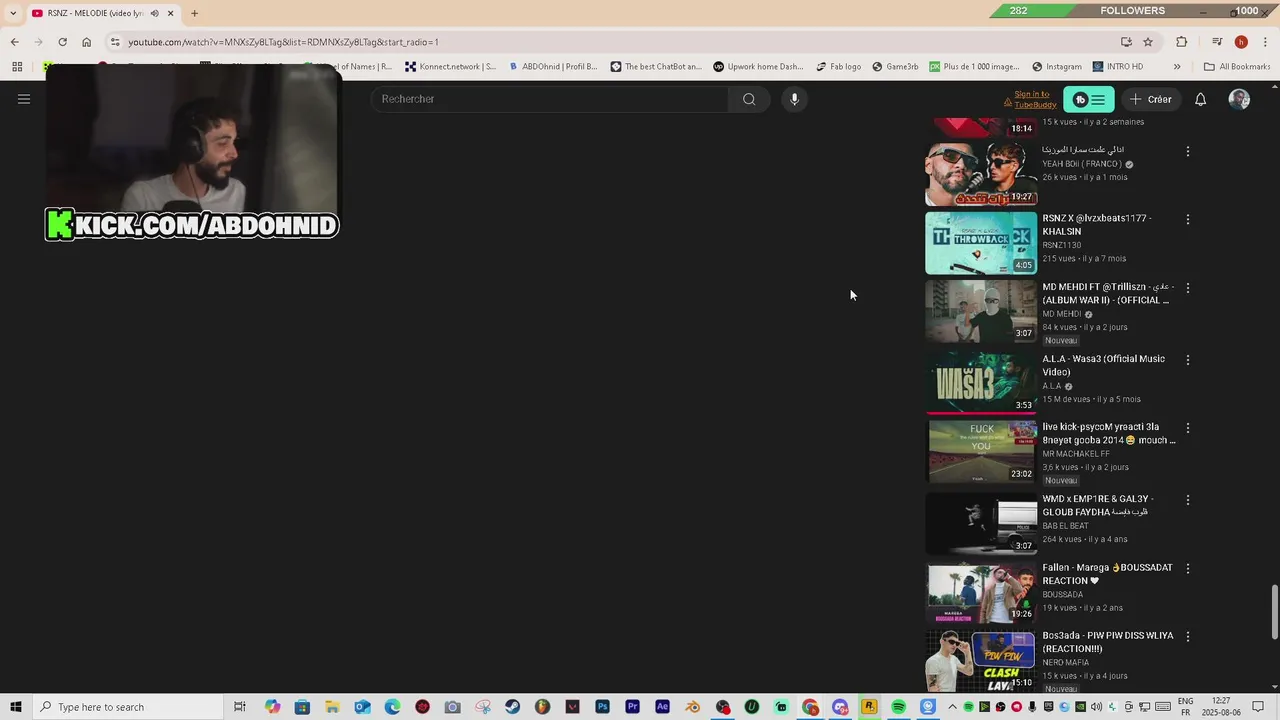The height and width of the screenshot is (720, 1280).
Task: Open Premiere Pro from the taskbar
Action: [x=632, y=707]
